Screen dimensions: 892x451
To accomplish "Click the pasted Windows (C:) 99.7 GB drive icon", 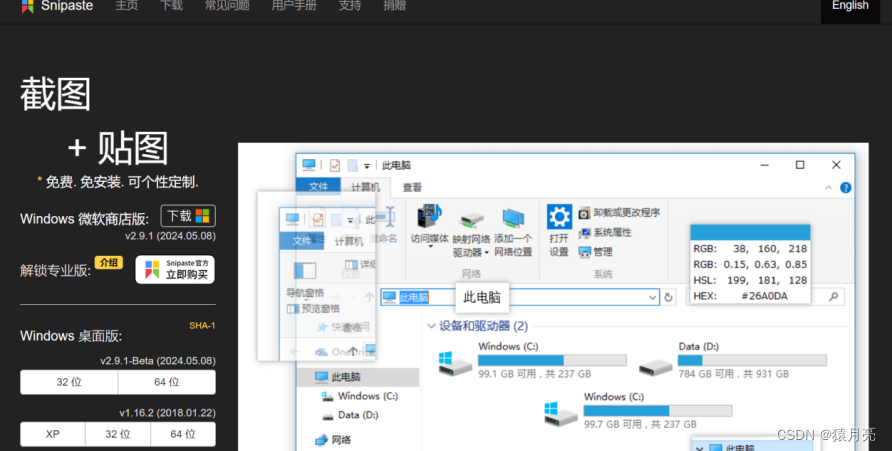I will (560, 414).
